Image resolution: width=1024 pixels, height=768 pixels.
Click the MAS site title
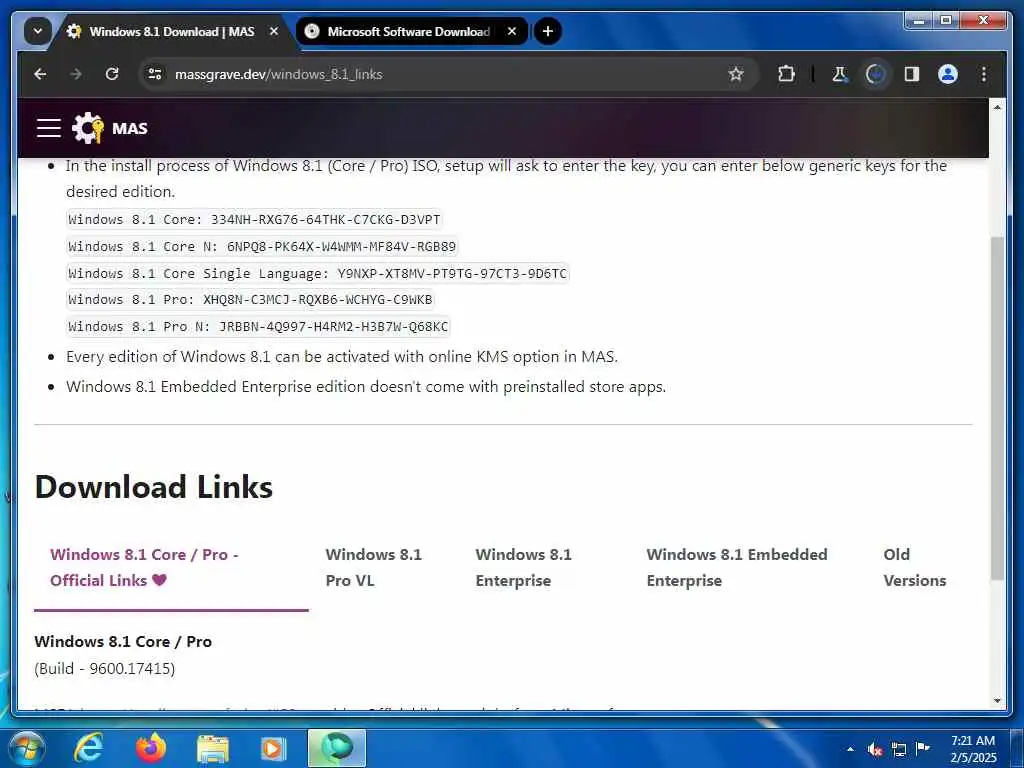tap(129, 128)
